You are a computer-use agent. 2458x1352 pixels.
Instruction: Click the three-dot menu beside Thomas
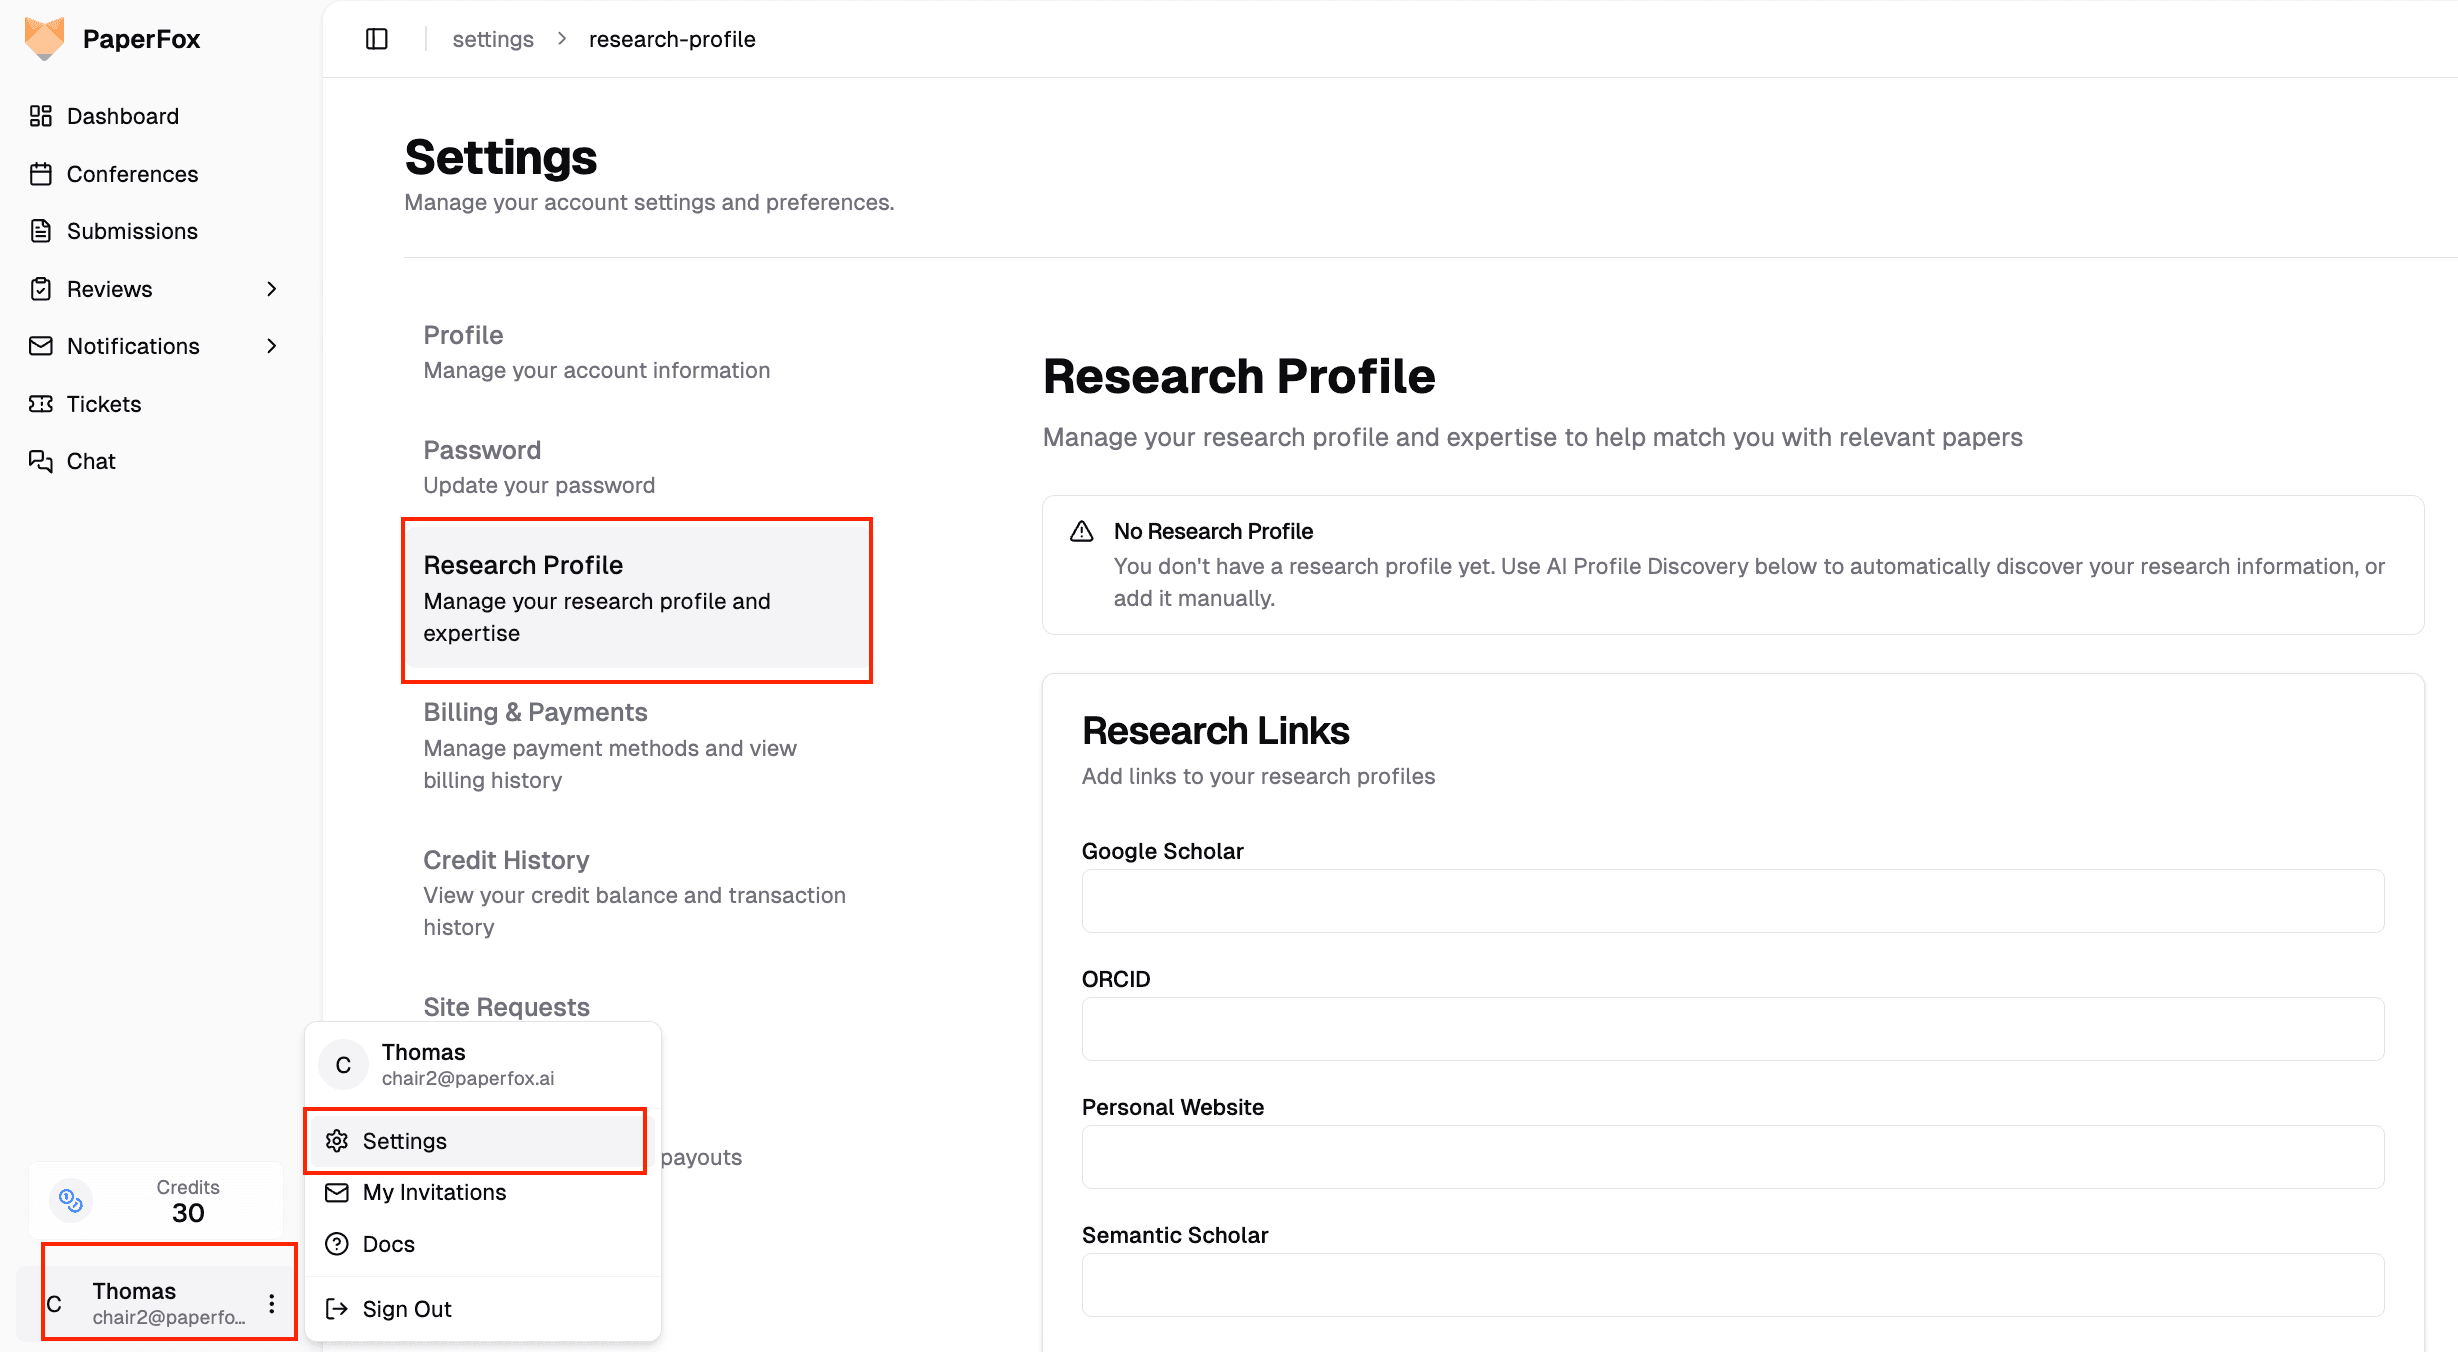(x=271, y=1304)
